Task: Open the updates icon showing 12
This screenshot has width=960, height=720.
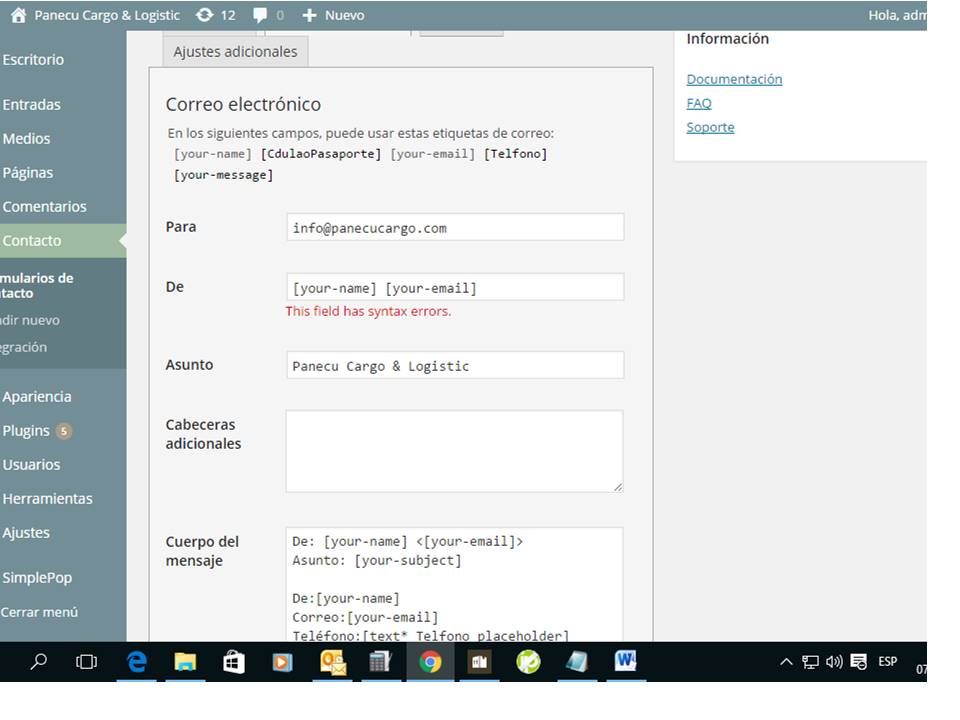Action: [216, 15]
